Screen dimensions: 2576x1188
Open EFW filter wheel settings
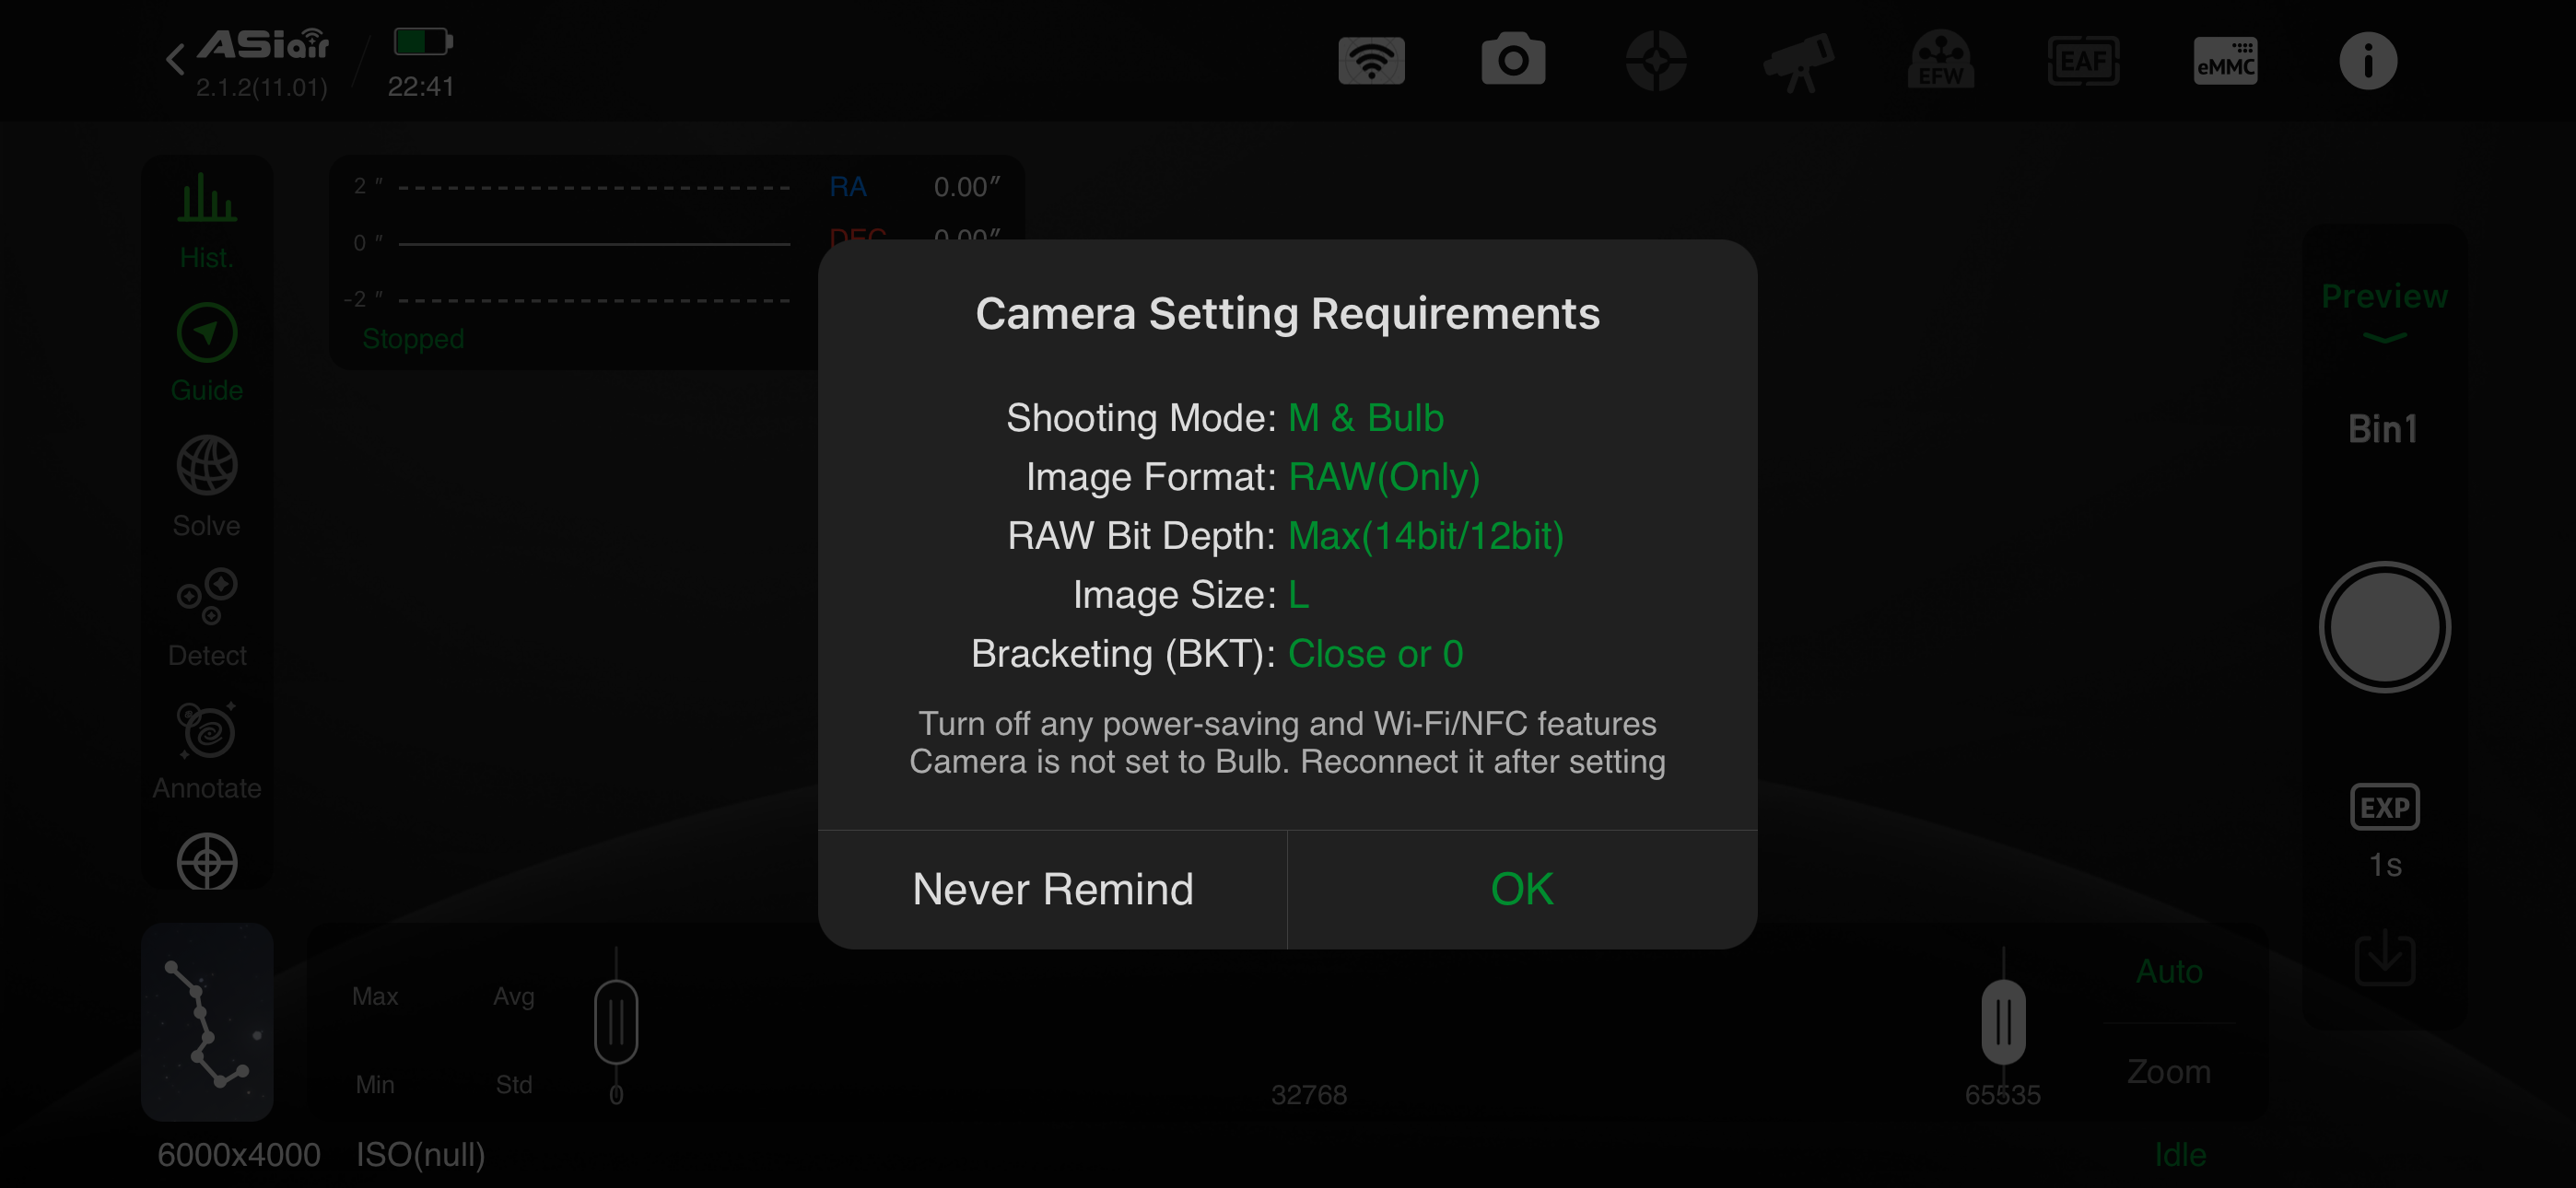1941,60
